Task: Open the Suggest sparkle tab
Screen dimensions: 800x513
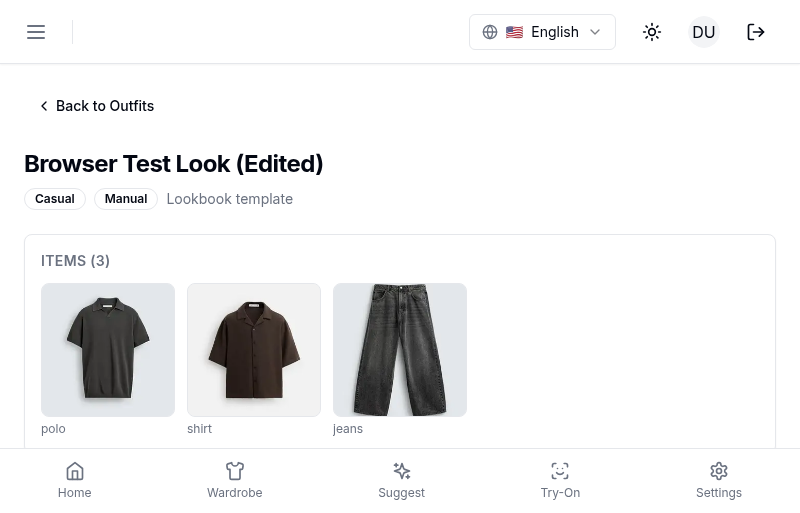Action: [x=402, y=480]
